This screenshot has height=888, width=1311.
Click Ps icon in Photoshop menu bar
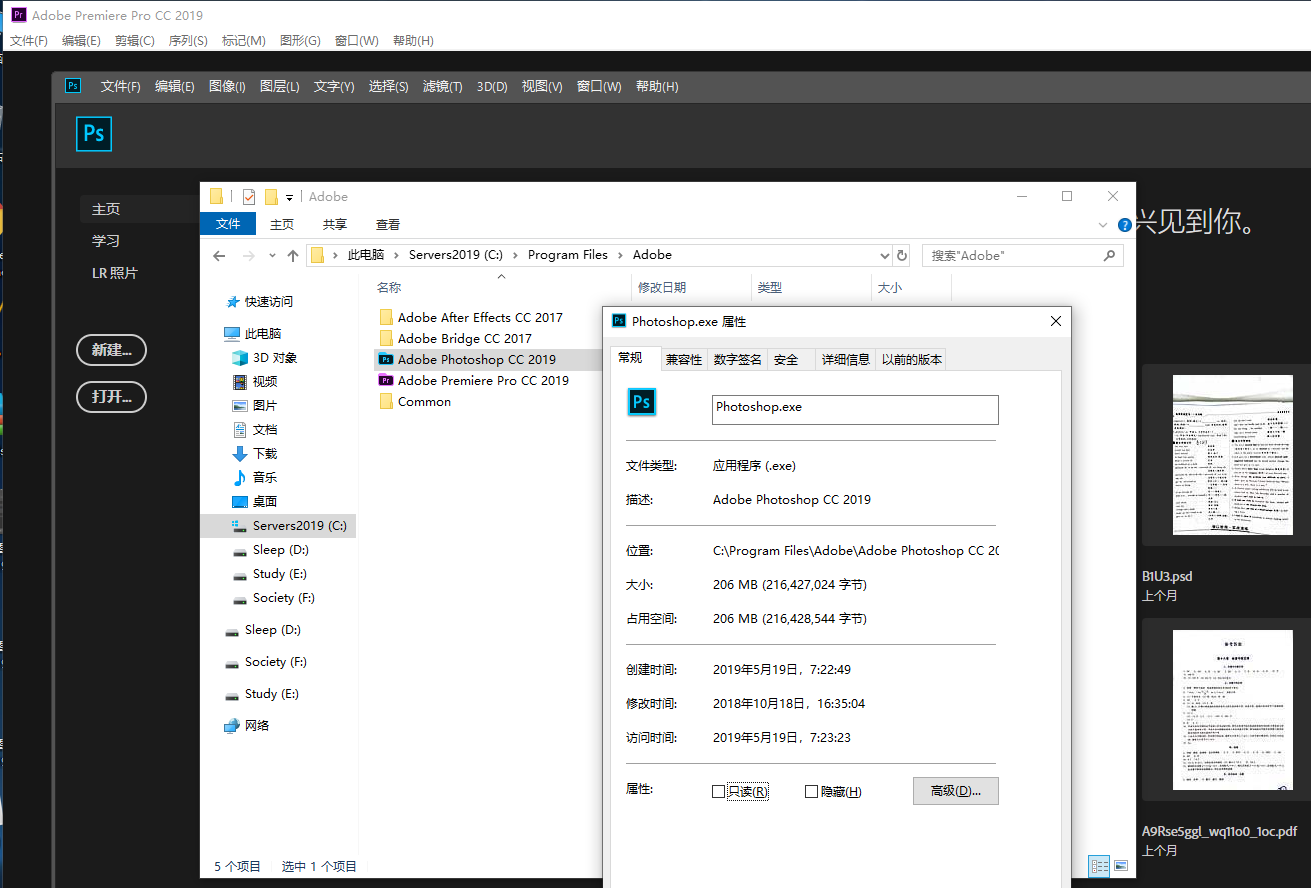[73, 86]
